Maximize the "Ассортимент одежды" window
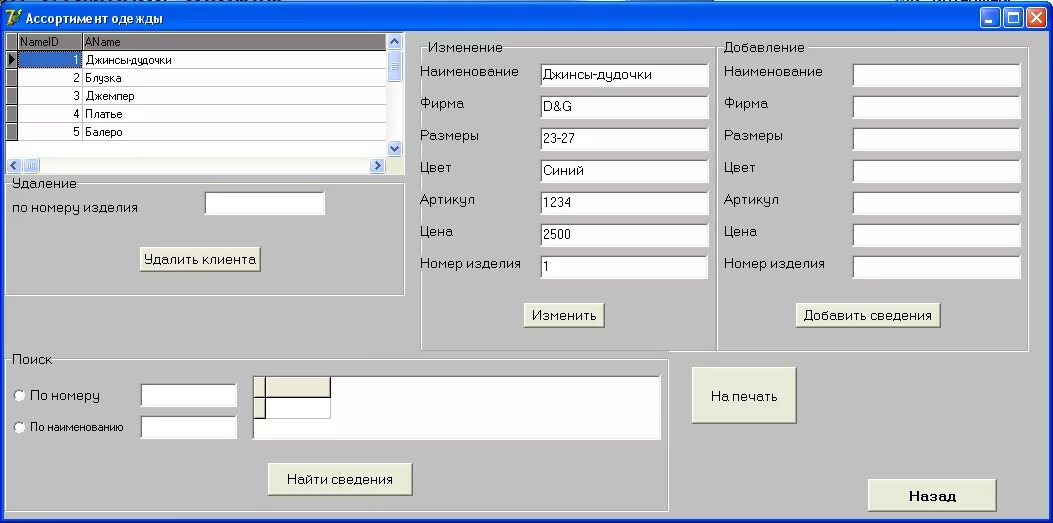 coord(1013,17)
